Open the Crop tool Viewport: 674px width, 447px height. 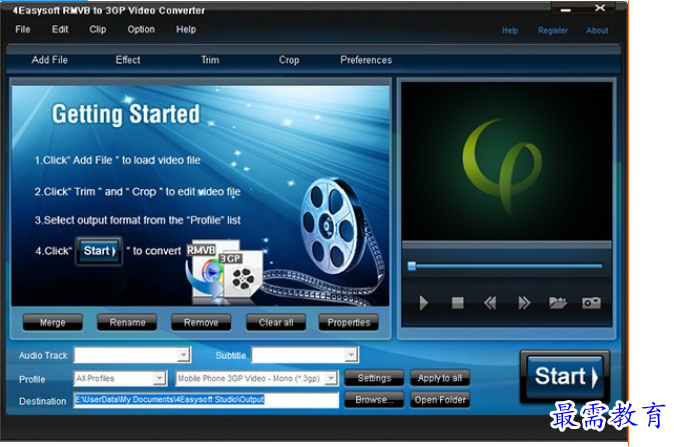289,60
